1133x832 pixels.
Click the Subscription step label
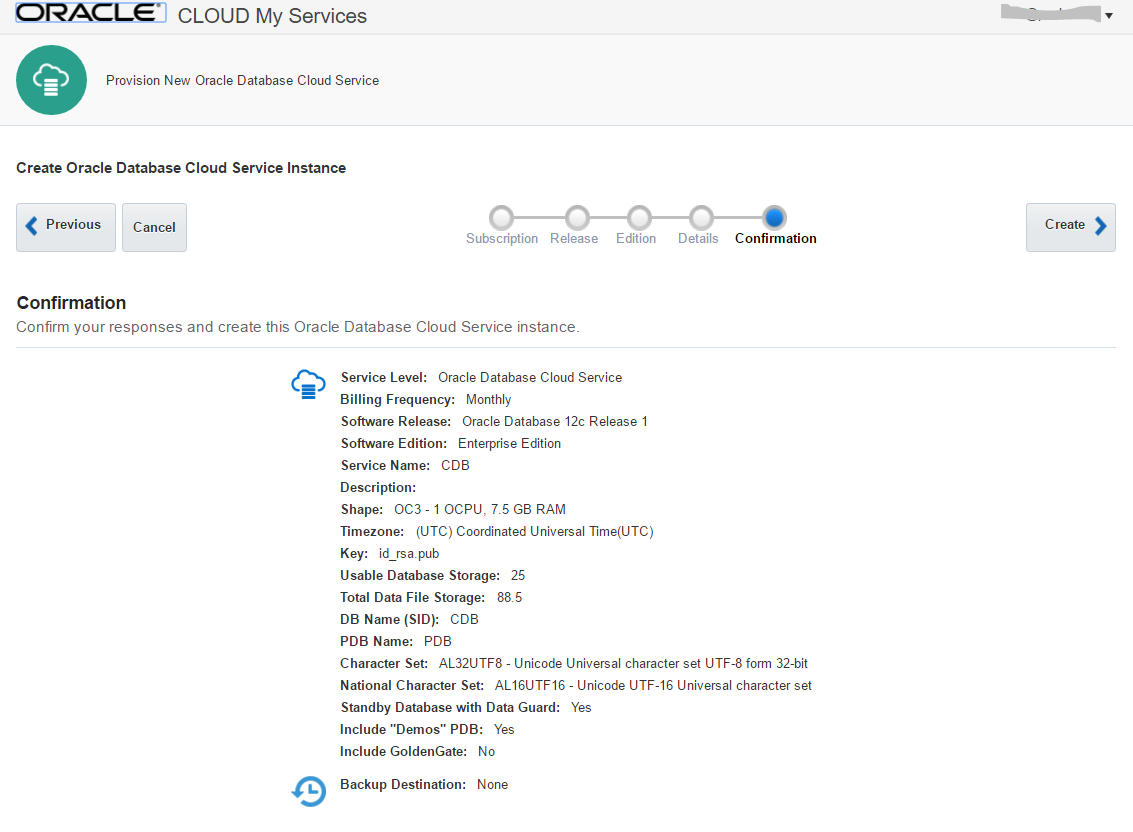[x=502, y=239]
